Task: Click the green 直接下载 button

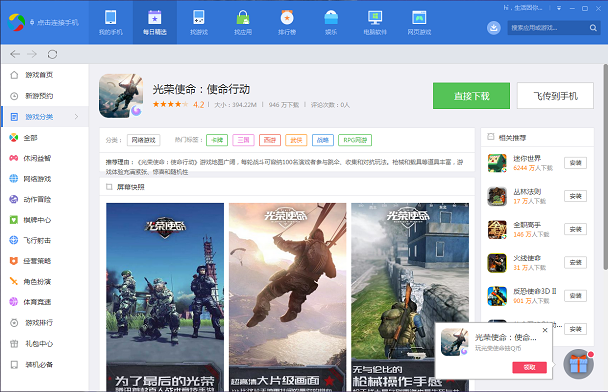Action: point(471,96)
